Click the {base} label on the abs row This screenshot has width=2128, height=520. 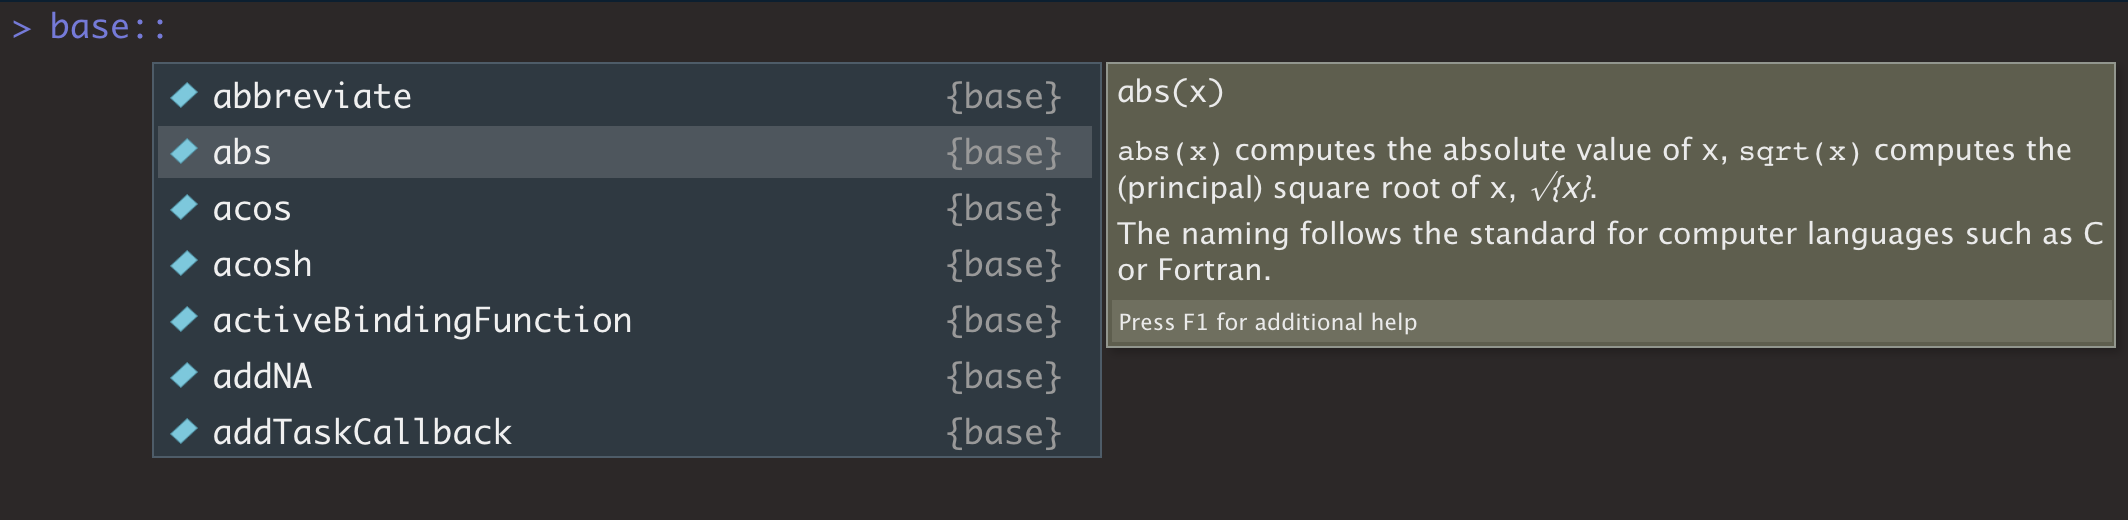click(x=1003, y=152)
